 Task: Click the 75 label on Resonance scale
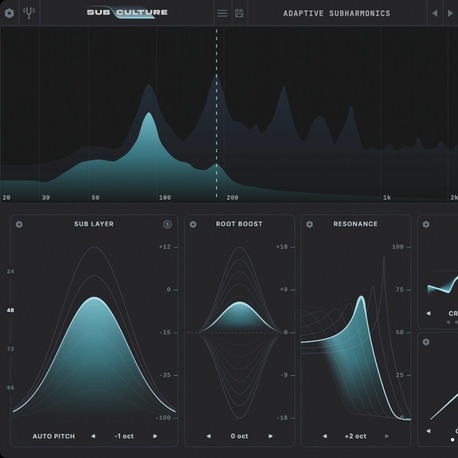pos(400,290)
